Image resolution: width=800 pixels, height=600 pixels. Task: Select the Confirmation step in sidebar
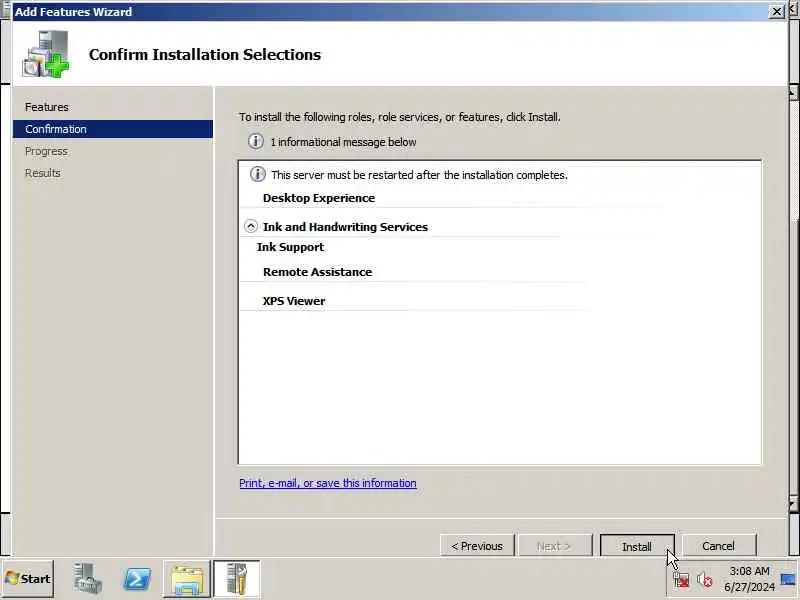pos(113,129)
